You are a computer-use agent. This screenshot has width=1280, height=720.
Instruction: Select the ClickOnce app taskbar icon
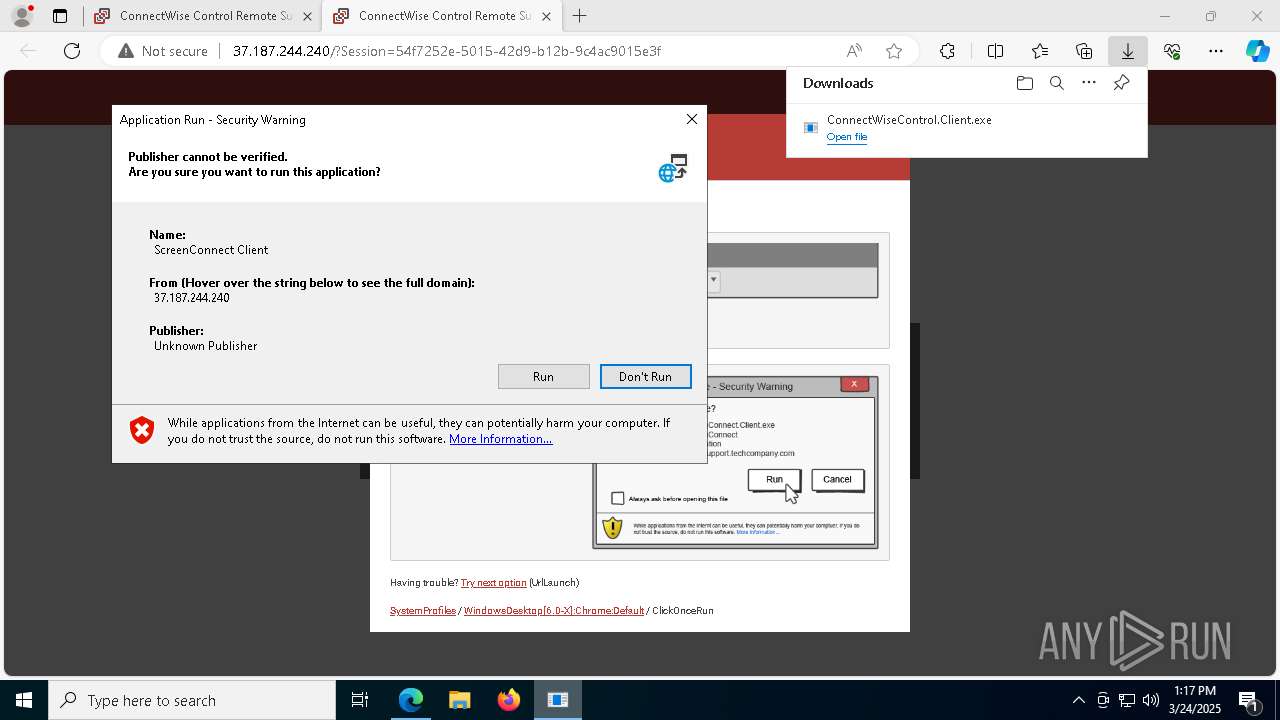(x=558, y=700)
